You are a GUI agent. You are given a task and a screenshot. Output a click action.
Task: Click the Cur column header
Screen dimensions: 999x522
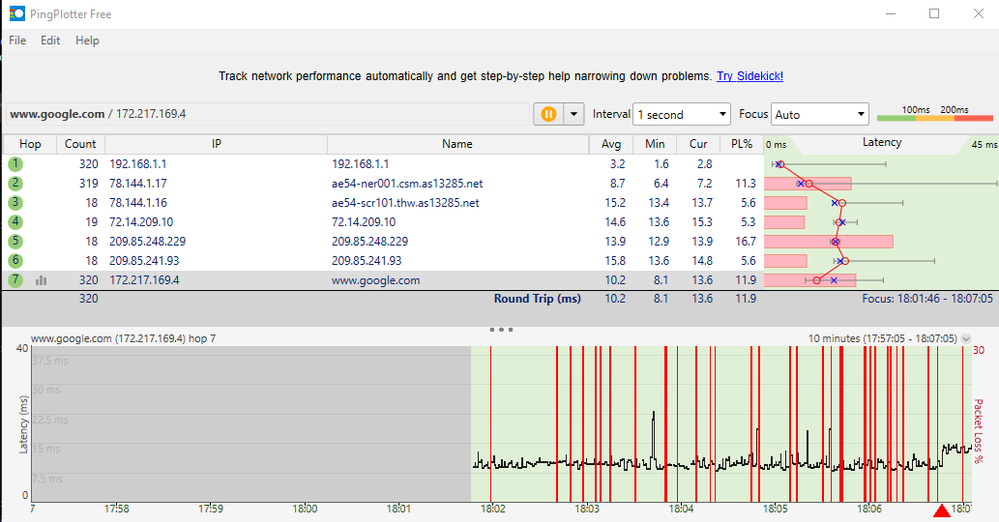[x=698, y=144]
